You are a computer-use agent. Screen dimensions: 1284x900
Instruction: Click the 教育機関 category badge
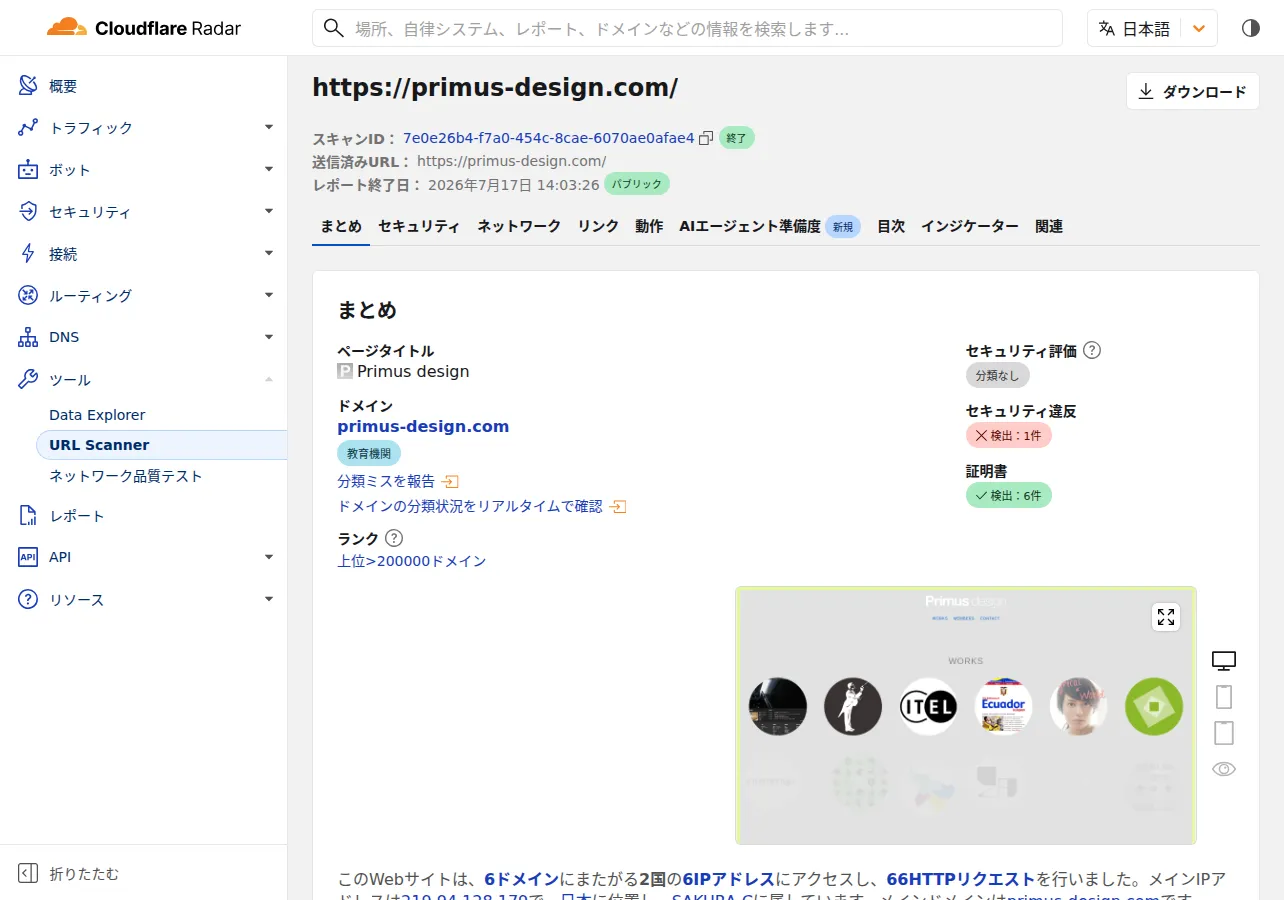369,453
